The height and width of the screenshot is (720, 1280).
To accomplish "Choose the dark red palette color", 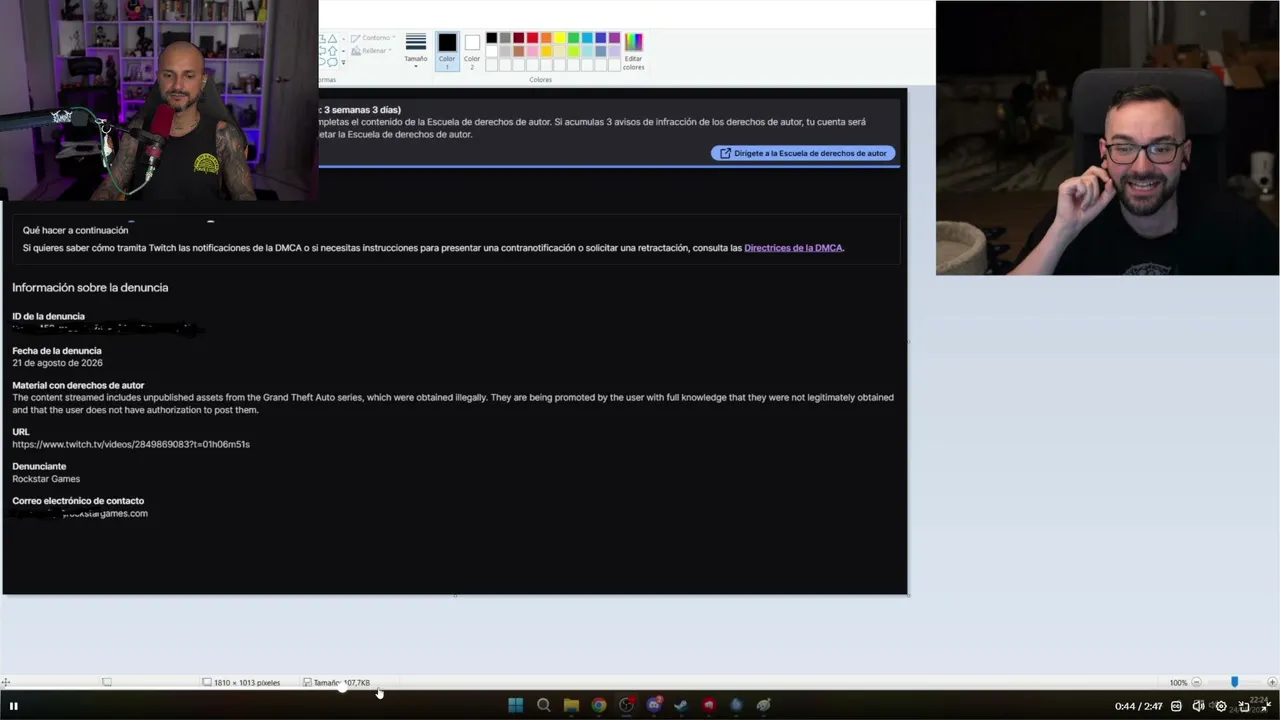I will coord(518,38).
